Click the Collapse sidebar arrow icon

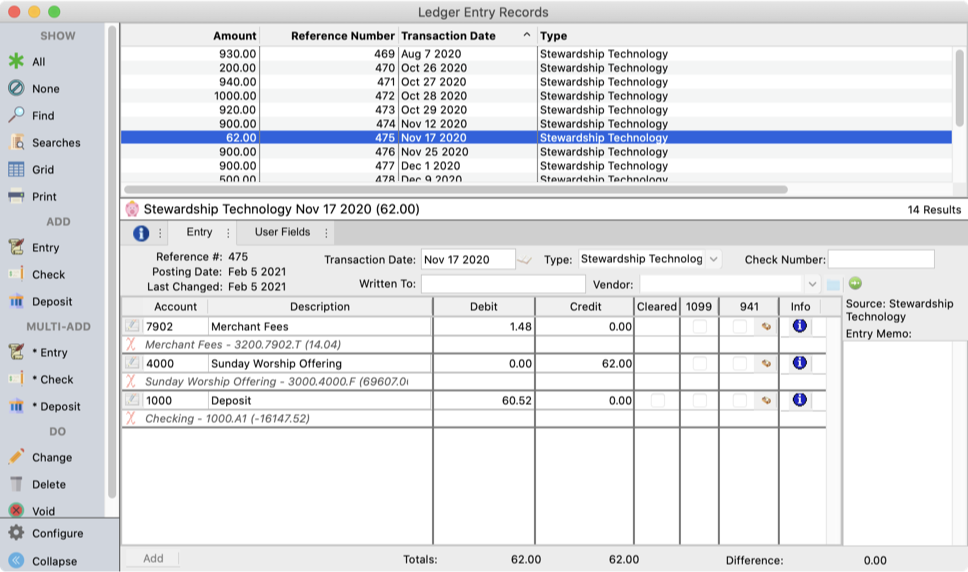(16, 561)
